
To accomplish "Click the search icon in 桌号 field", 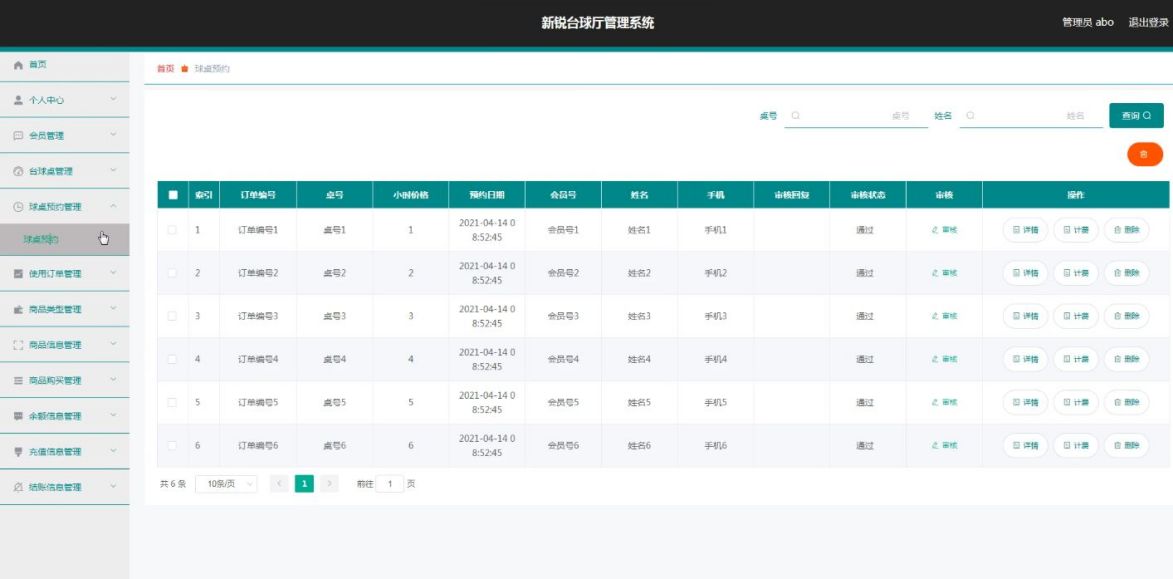I will coord(795,116).
